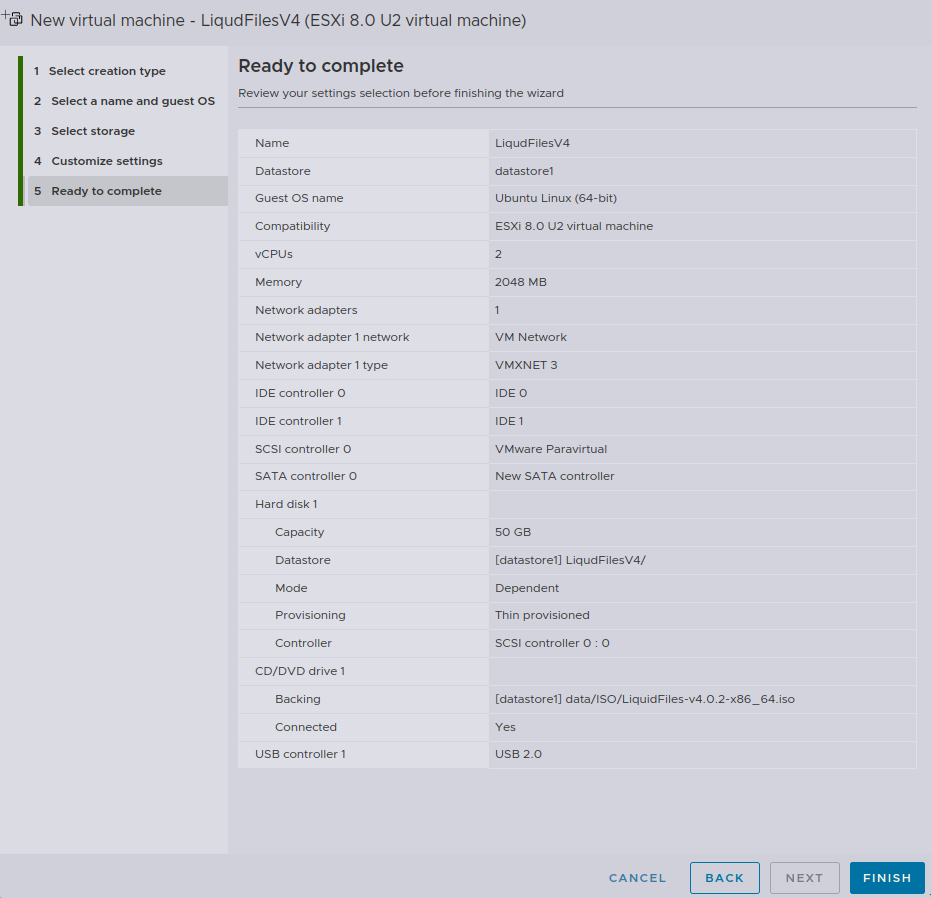This screenshot has width=932, height=898.
Task: Select the CD/DVD Backing row with LiquidFiles ISO
Action: click(x=577, y=699)
